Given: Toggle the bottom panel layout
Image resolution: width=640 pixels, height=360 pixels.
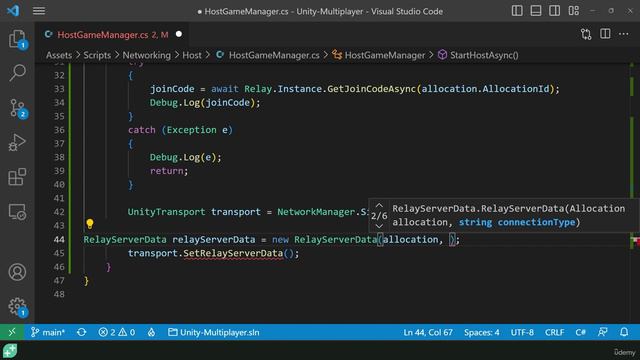Looking at the screenshot, I should pyautogui.click(x=536, y=11).
